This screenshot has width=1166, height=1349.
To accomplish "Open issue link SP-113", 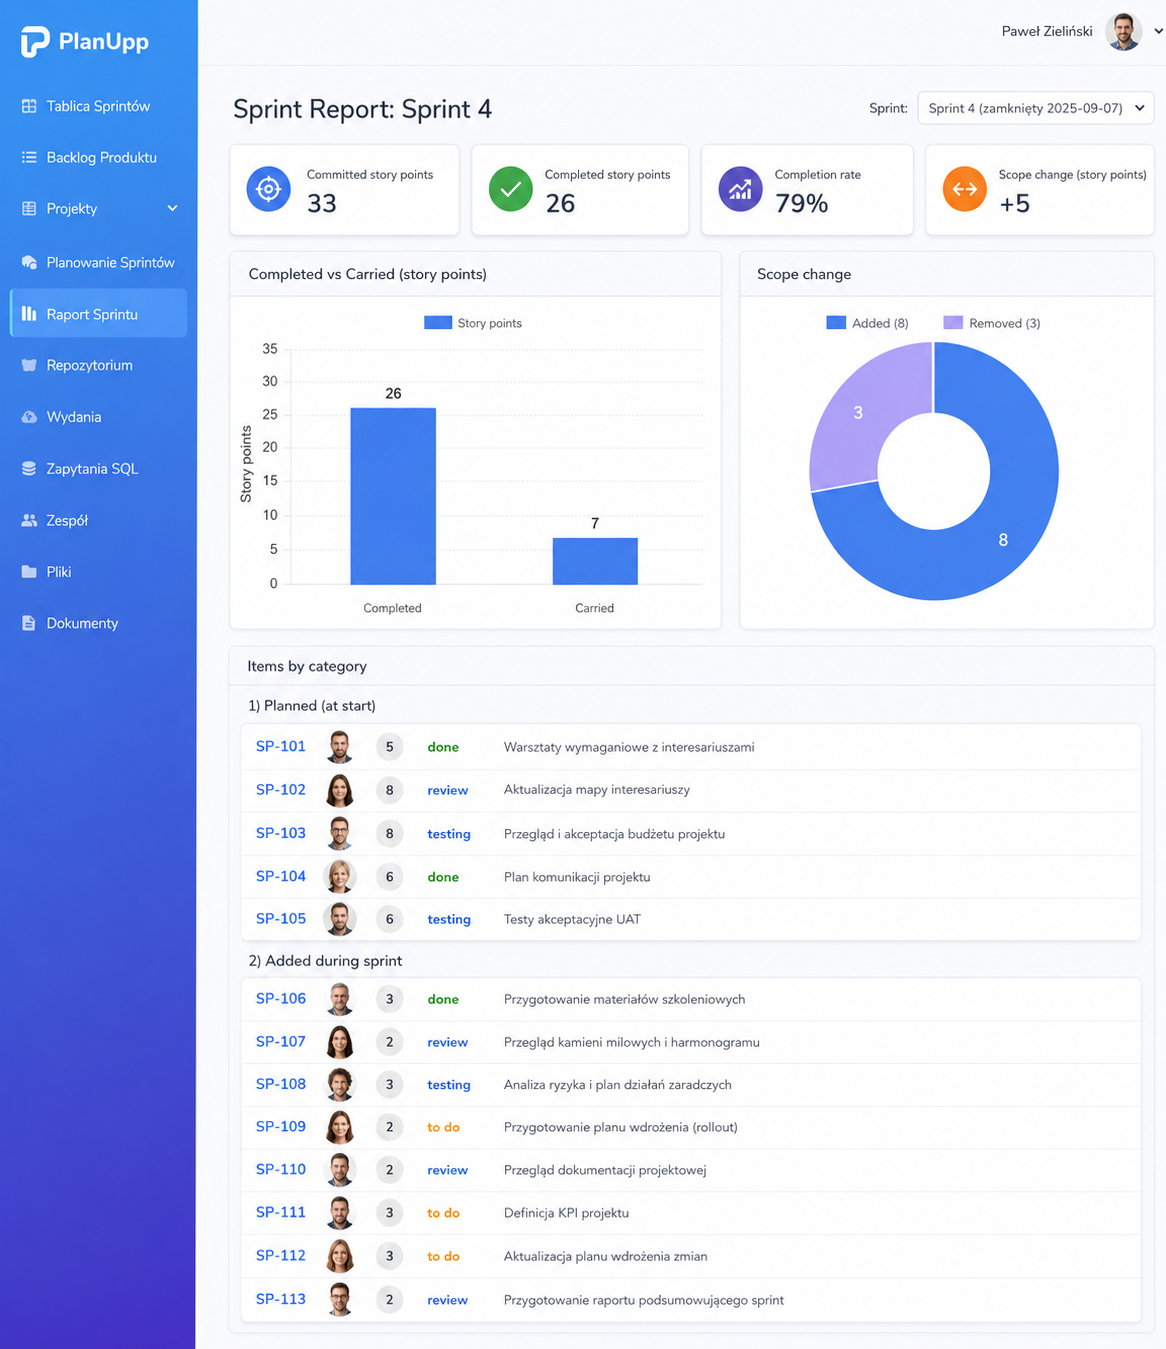I will [x=281, y=1299].
